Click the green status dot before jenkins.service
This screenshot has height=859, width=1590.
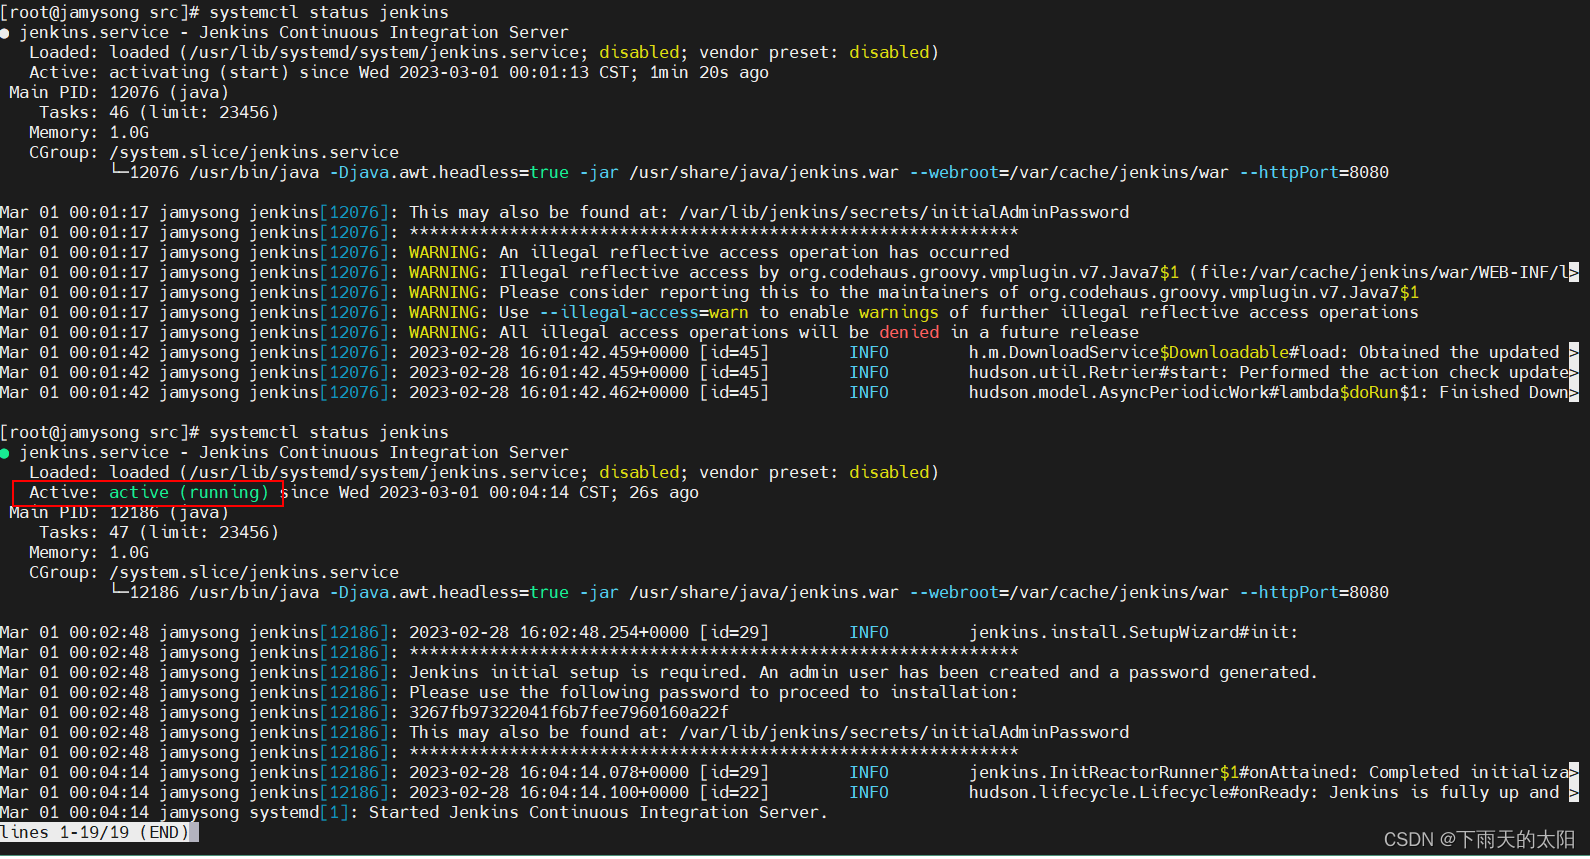tap(5, 454)
